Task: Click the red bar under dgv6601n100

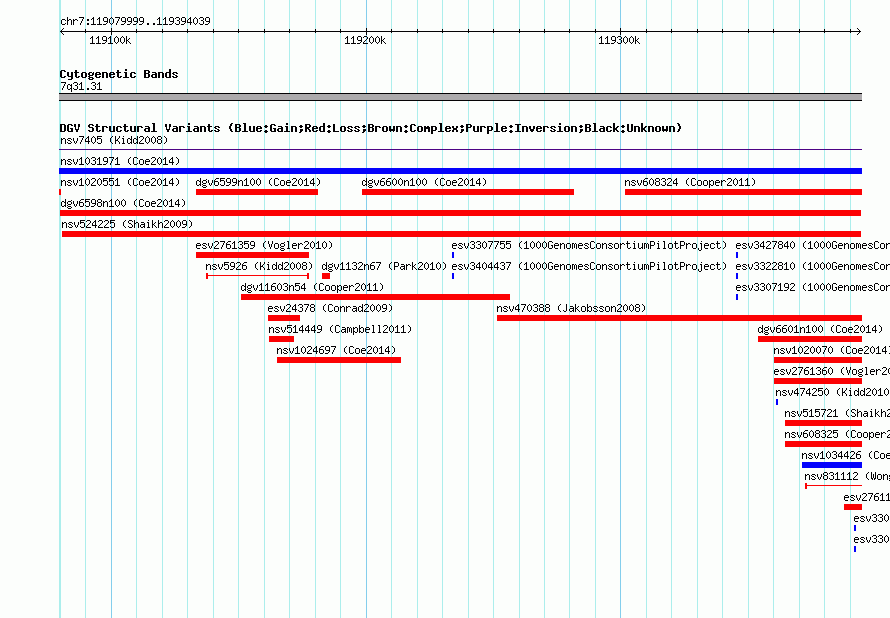Action: (x=810, y=339)
